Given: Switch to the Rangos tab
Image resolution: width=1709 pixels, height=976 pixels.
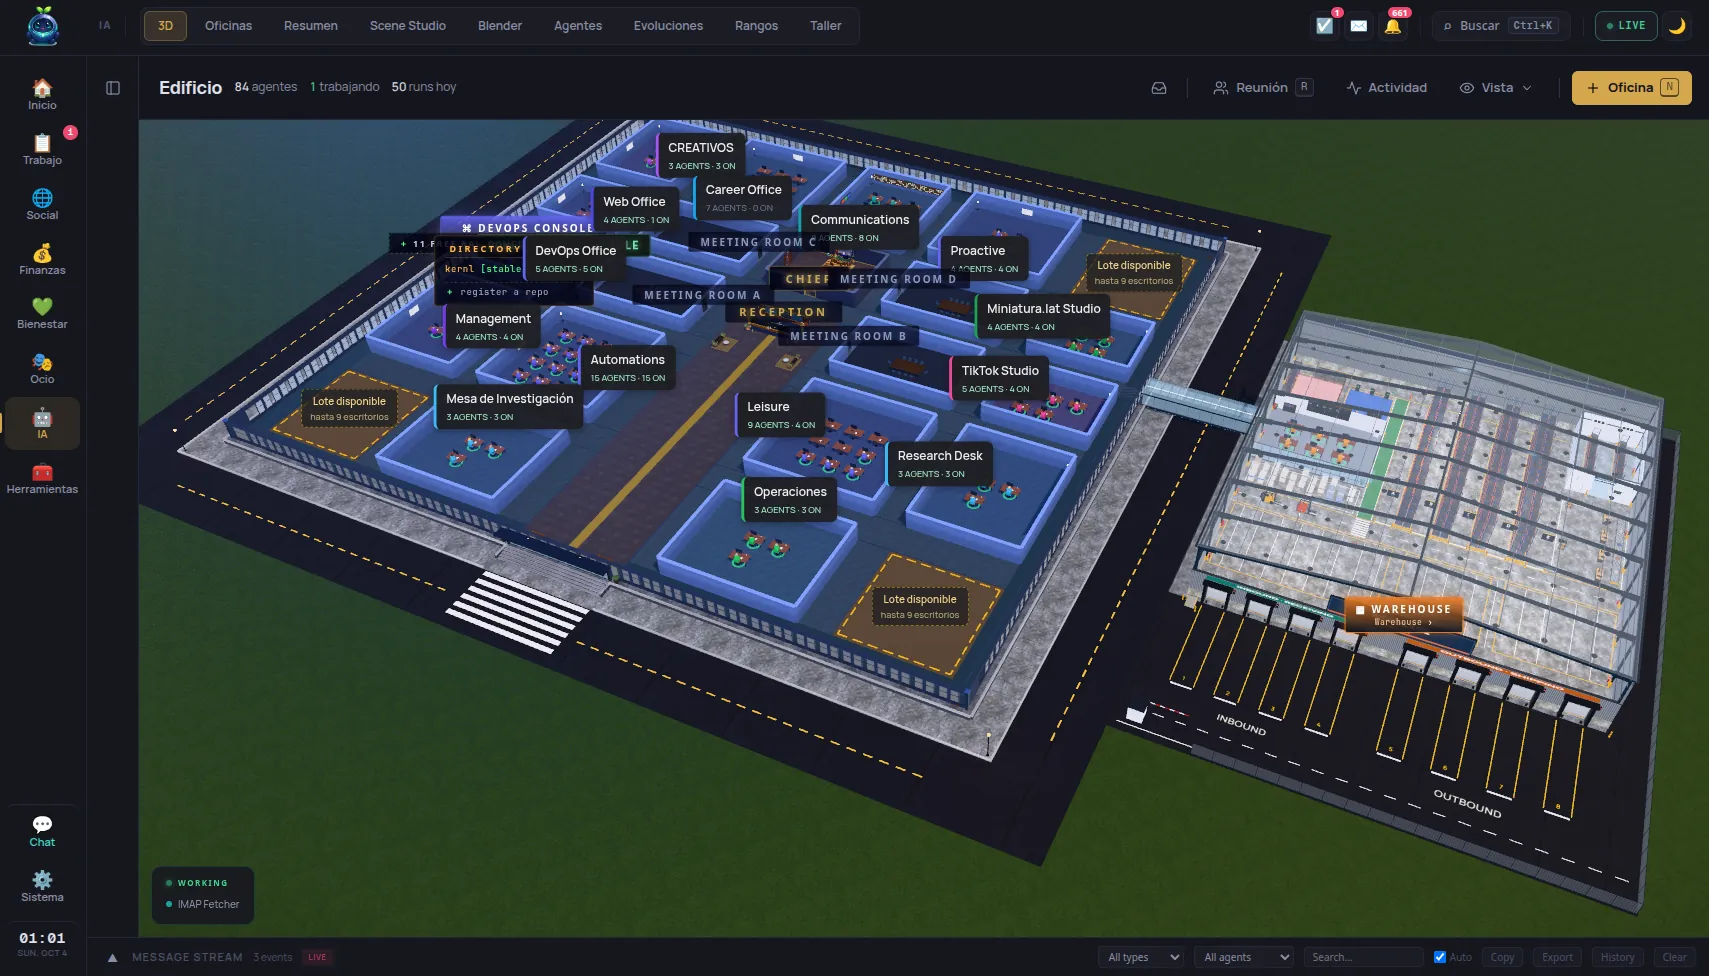Looking at the screenshot, I should coord(756,26).
